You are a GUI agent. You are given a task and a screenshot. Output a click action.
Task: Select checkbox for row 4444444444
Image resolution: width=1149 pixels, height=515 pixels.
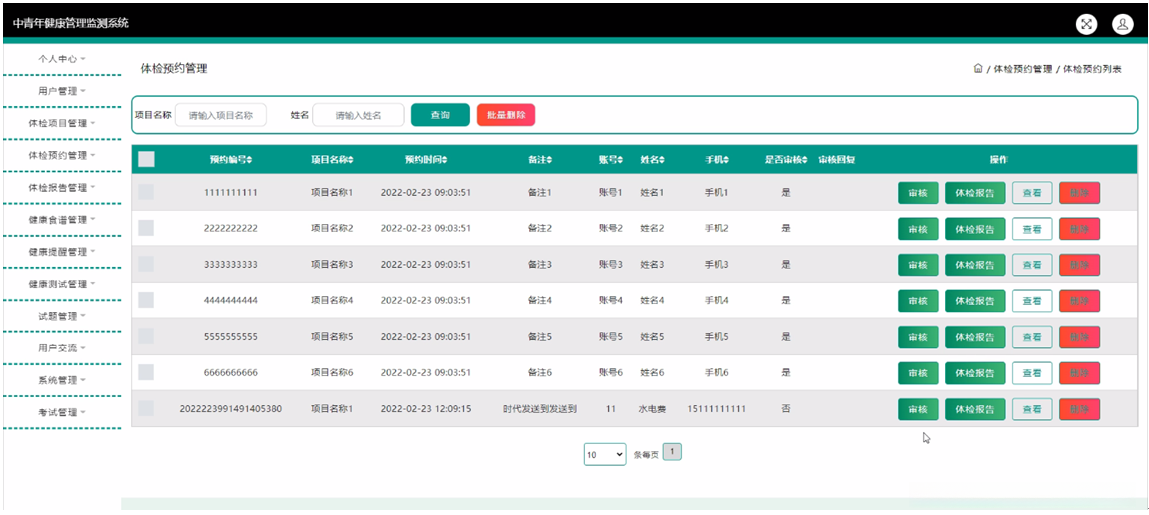click(146, 300)
